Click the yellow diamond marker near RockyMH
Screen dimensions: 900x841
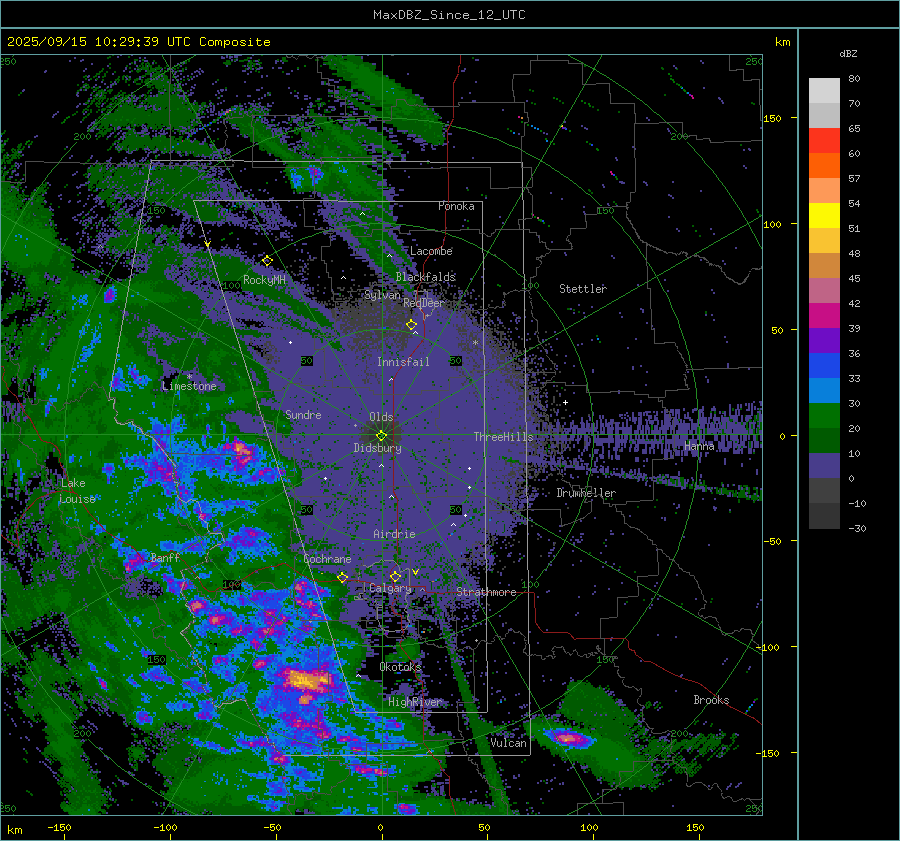[267, 261]
